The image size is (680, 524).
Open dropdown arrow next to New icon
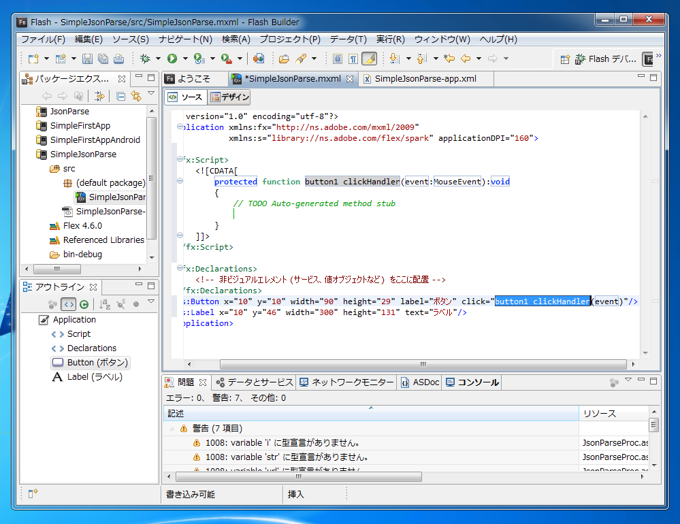pos(46,59)
